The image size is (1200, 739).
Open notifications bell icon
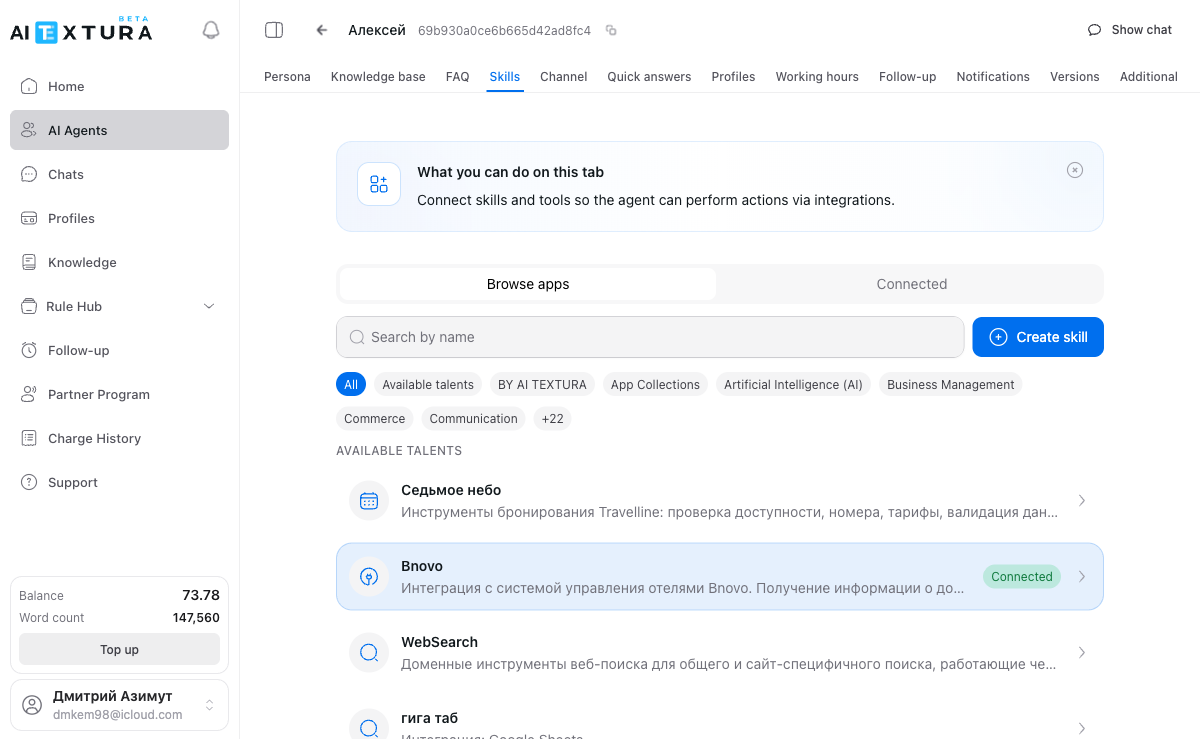(211, 30)
